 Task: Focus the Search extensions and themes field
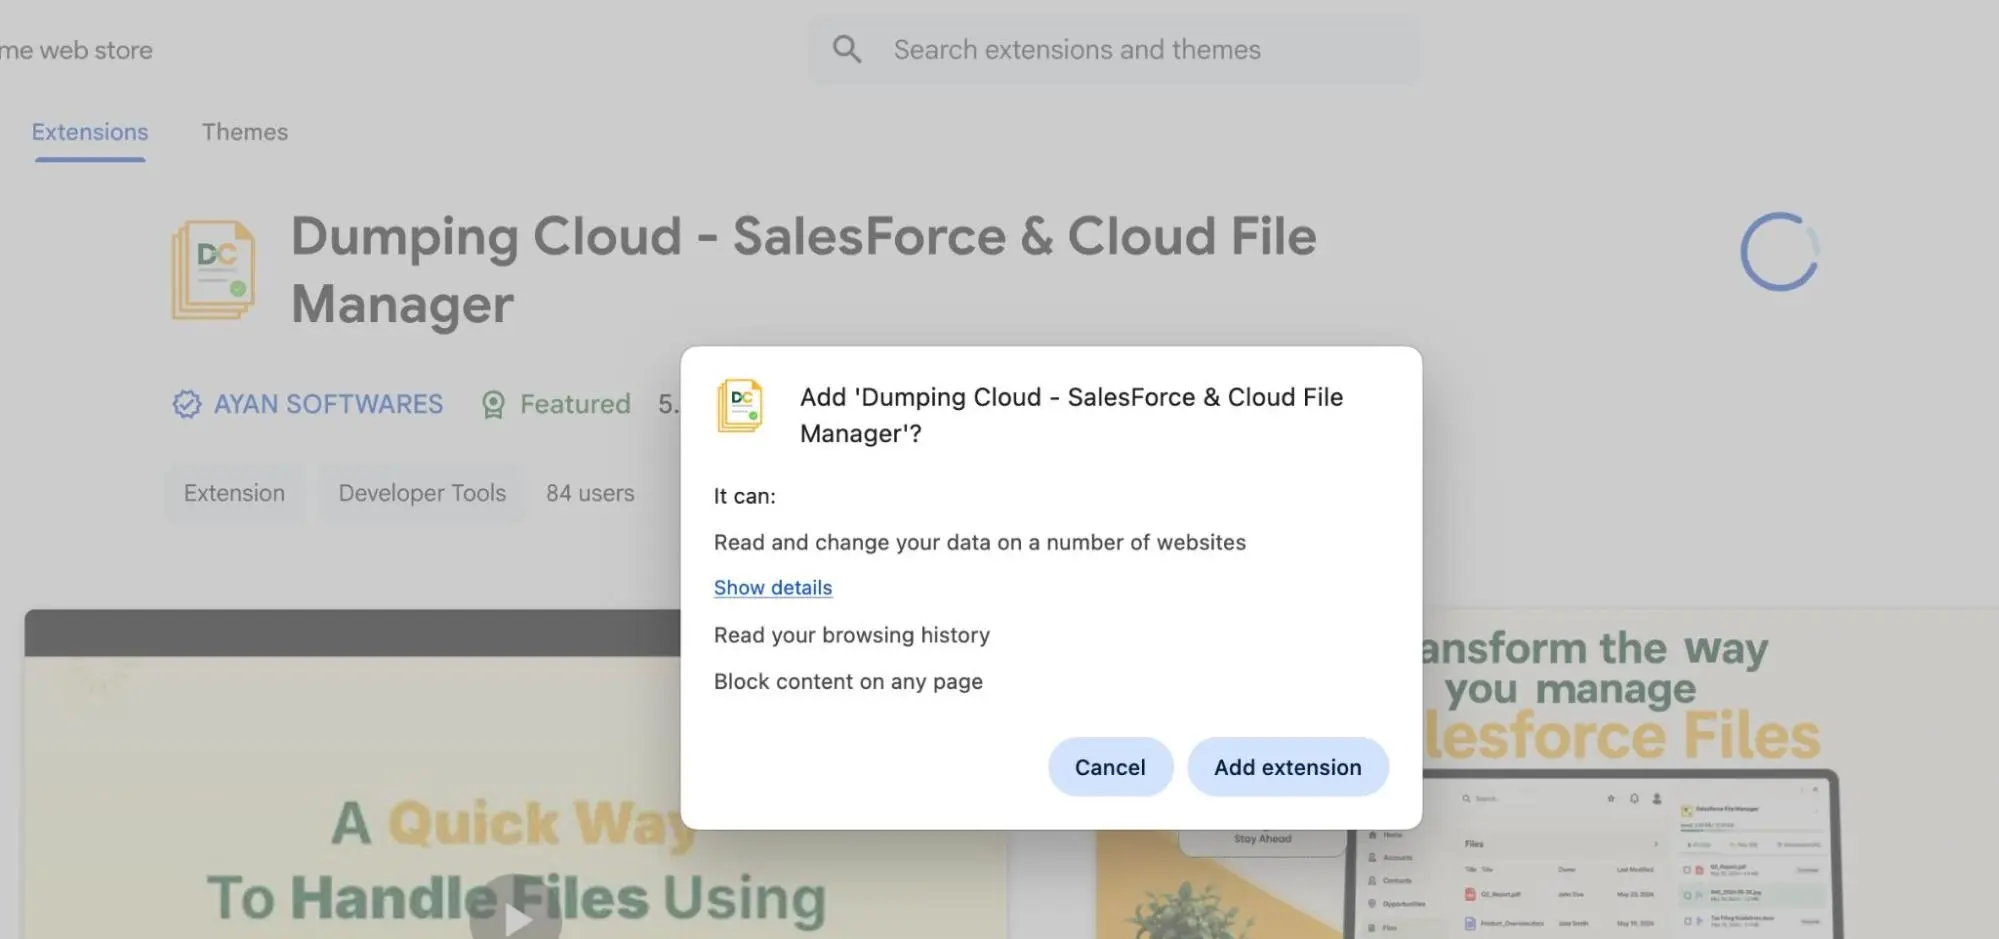pyautogui.click(x=1114, y=50)
